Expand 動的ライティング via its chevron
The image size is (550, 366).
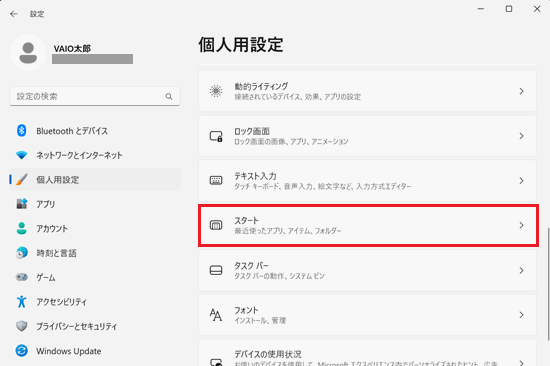(x=521, y=91)
